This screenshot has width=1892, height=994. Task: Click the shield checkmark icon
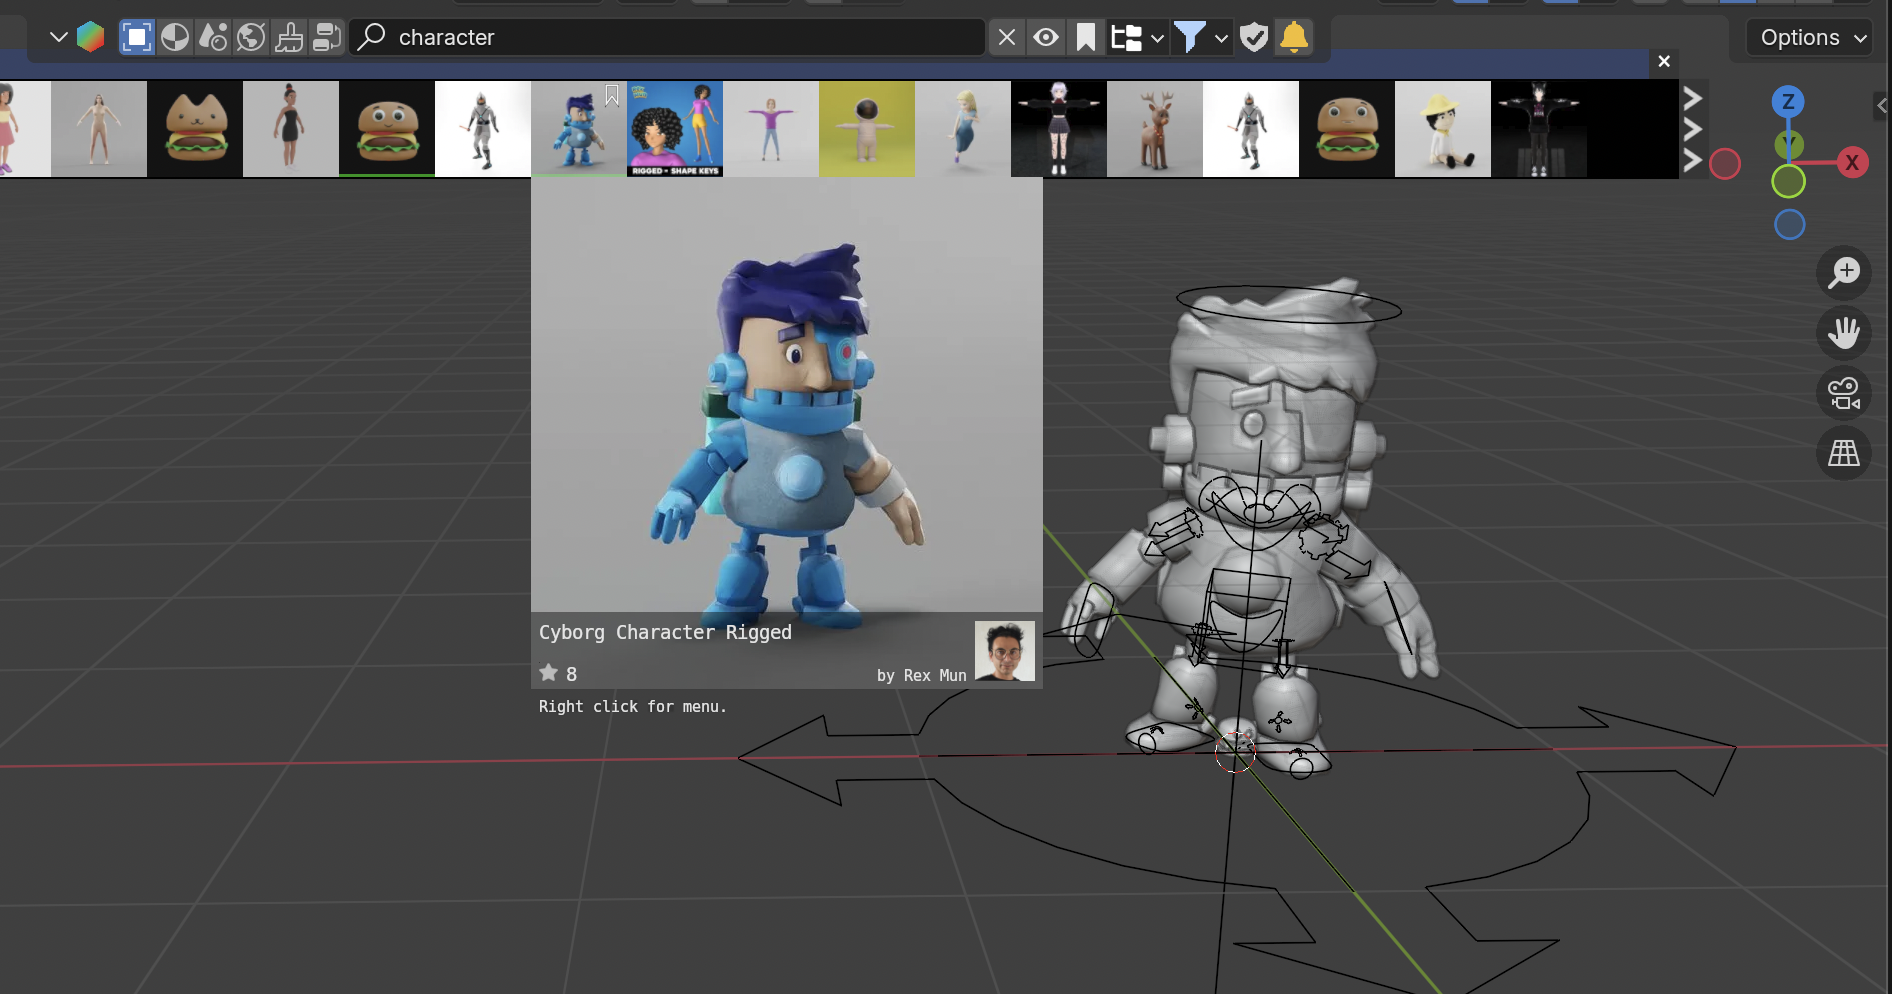click(x=1254, y=38)
